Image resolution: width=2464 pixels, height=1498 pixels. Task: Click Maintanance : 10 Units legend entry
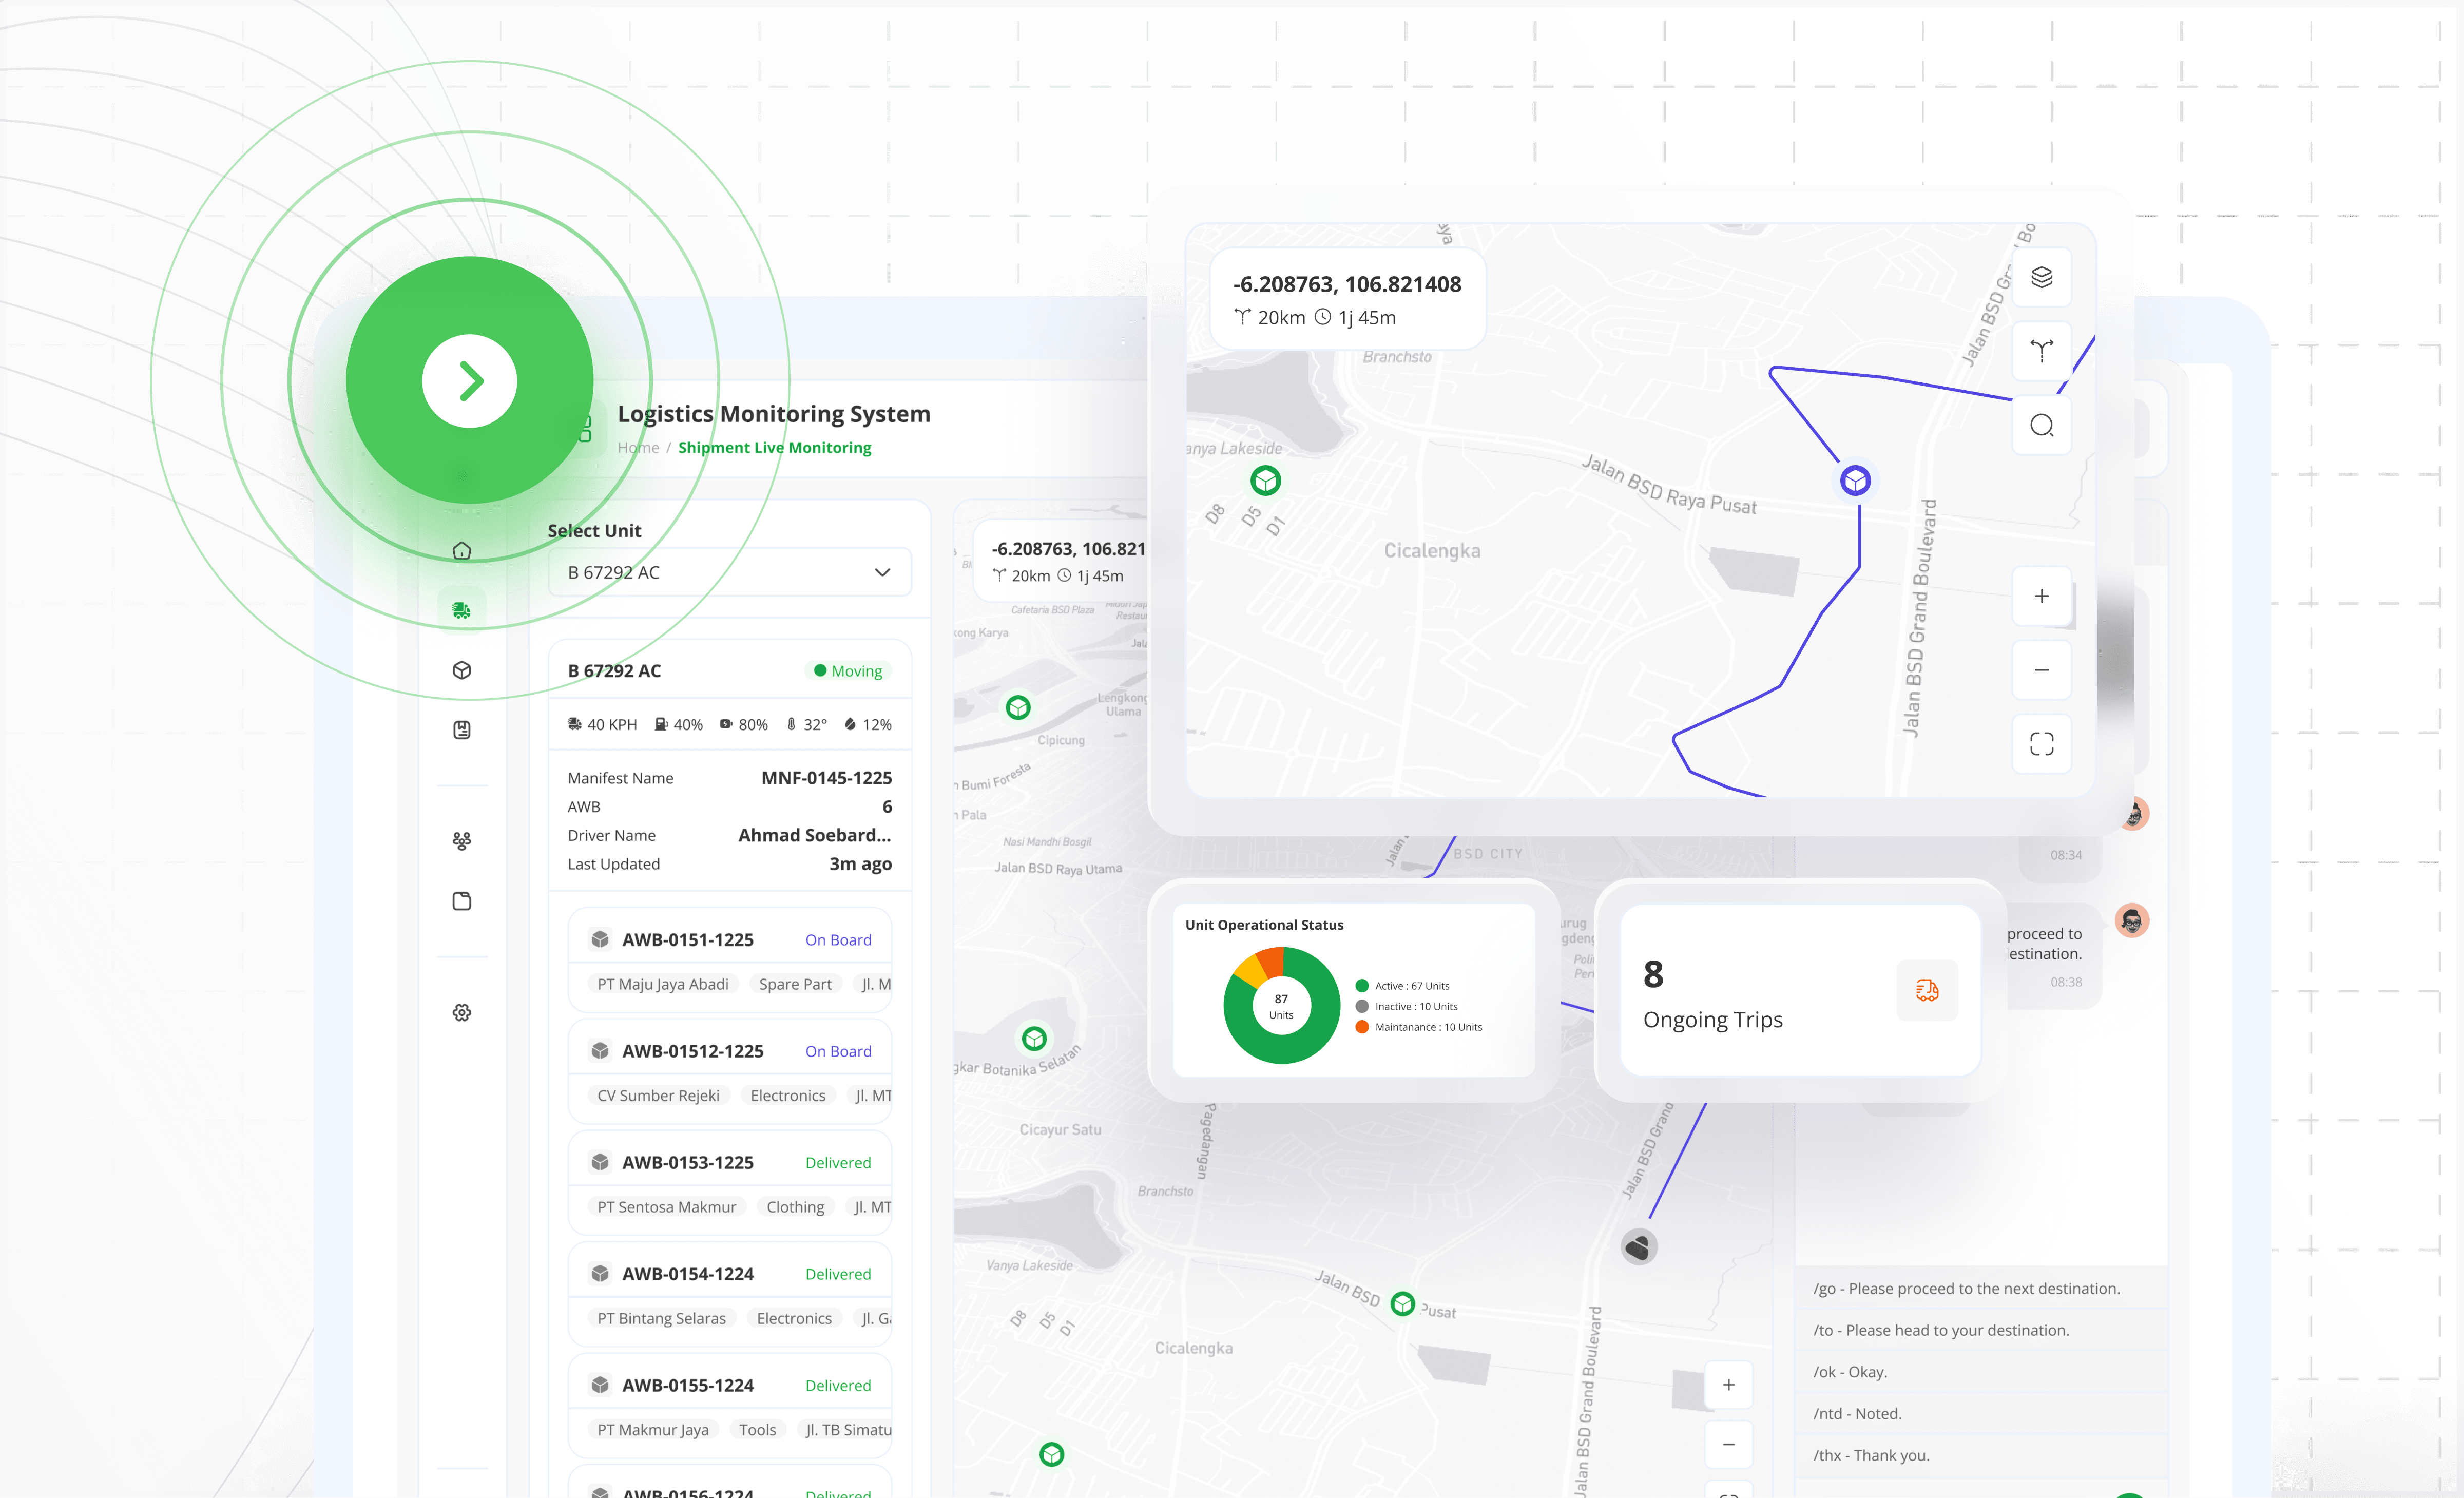[x=1418, y=1027]
